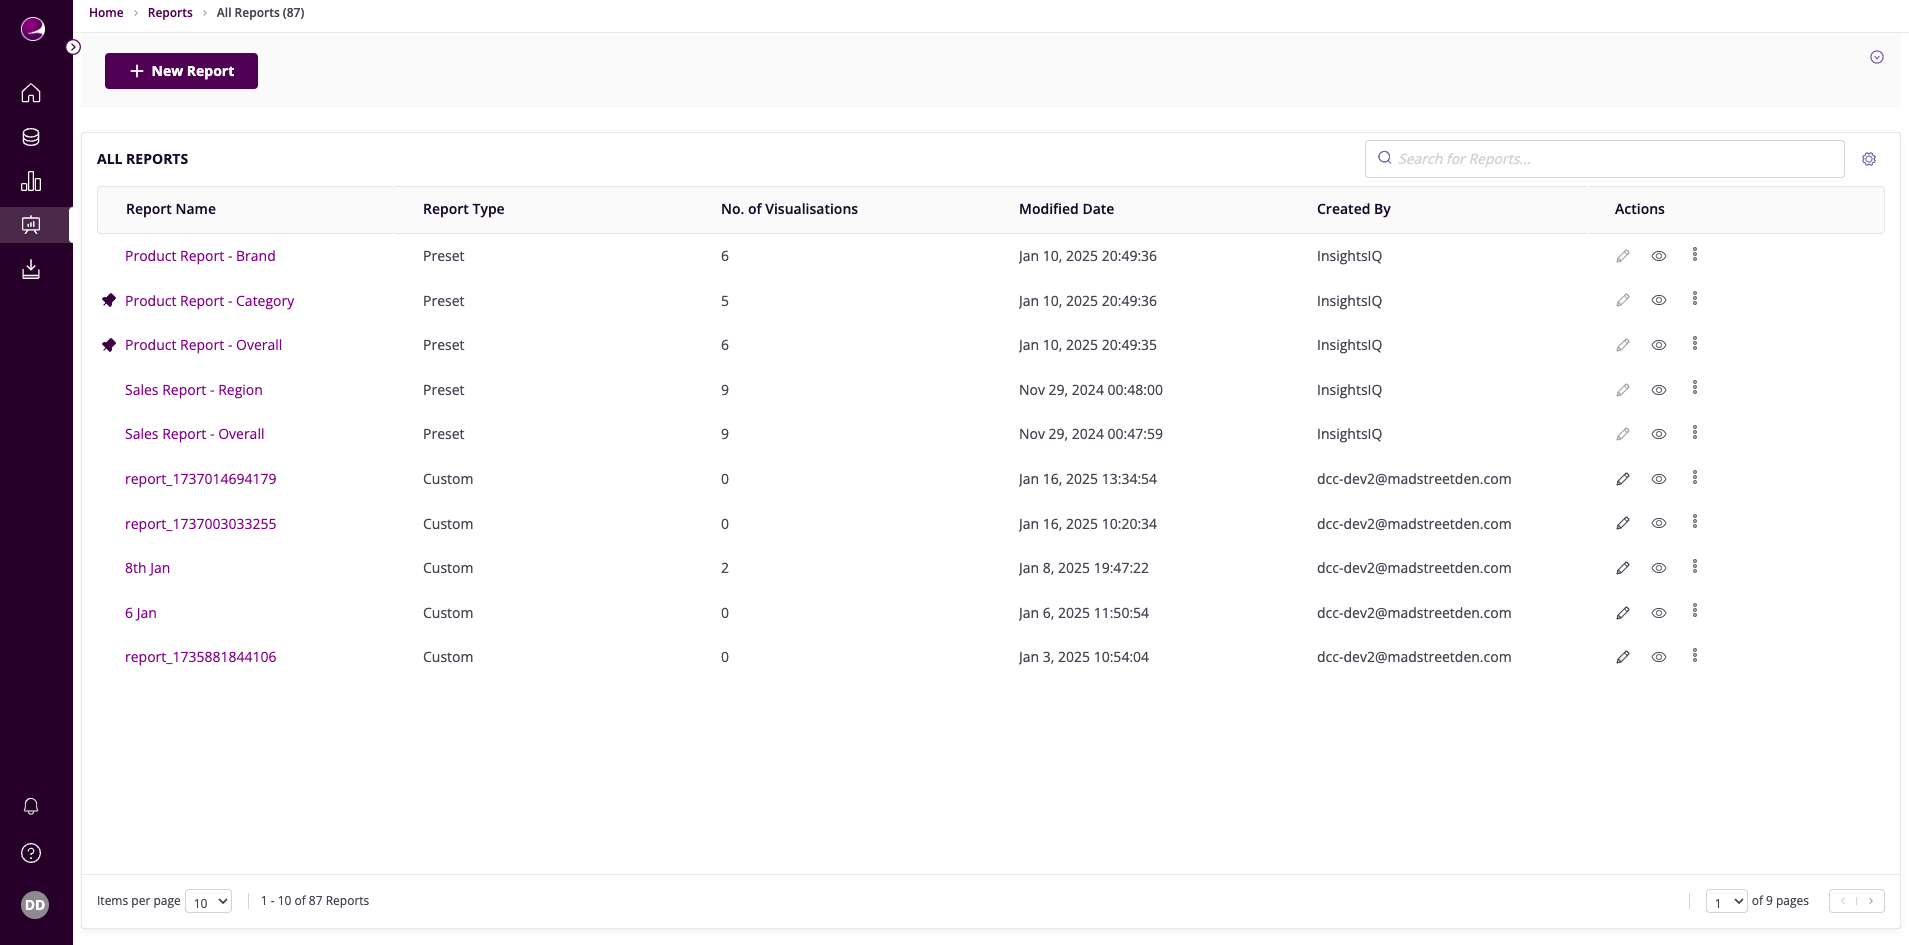Click the New Report button
Image resolution: width=1909 pixels, height=945 pixels.
[x=181, y=70]
